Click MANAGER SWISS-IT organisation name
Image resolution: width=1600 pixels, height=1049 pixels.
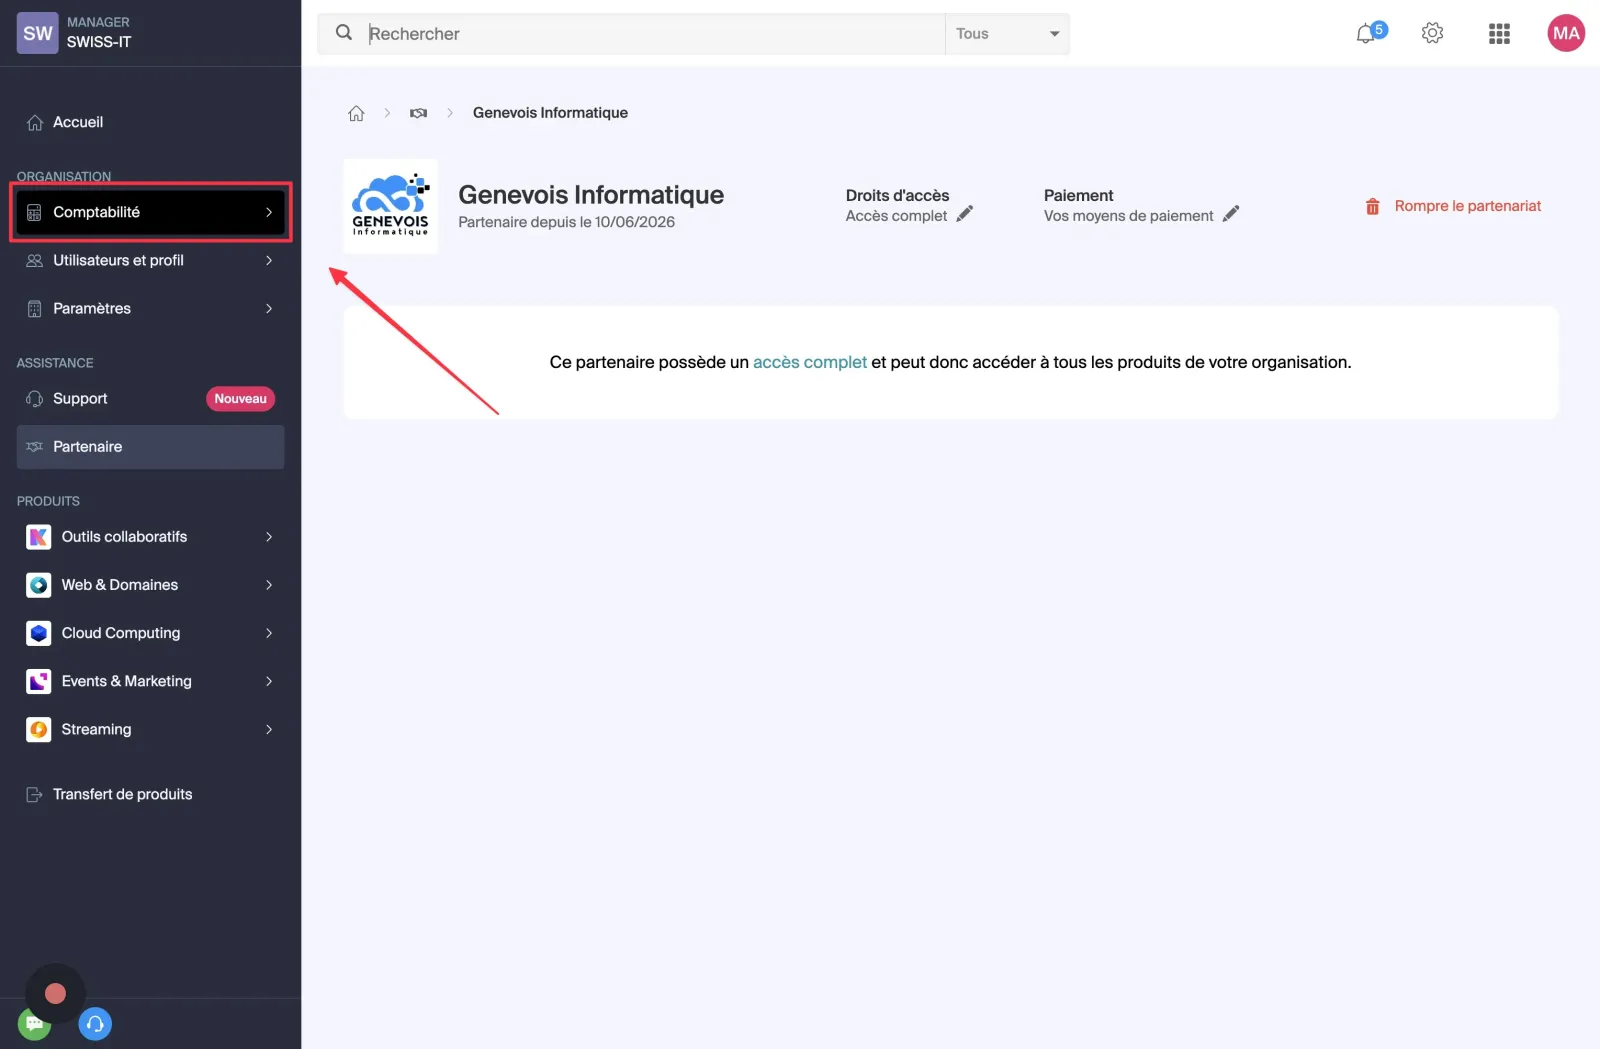click(x=99, y=33)
